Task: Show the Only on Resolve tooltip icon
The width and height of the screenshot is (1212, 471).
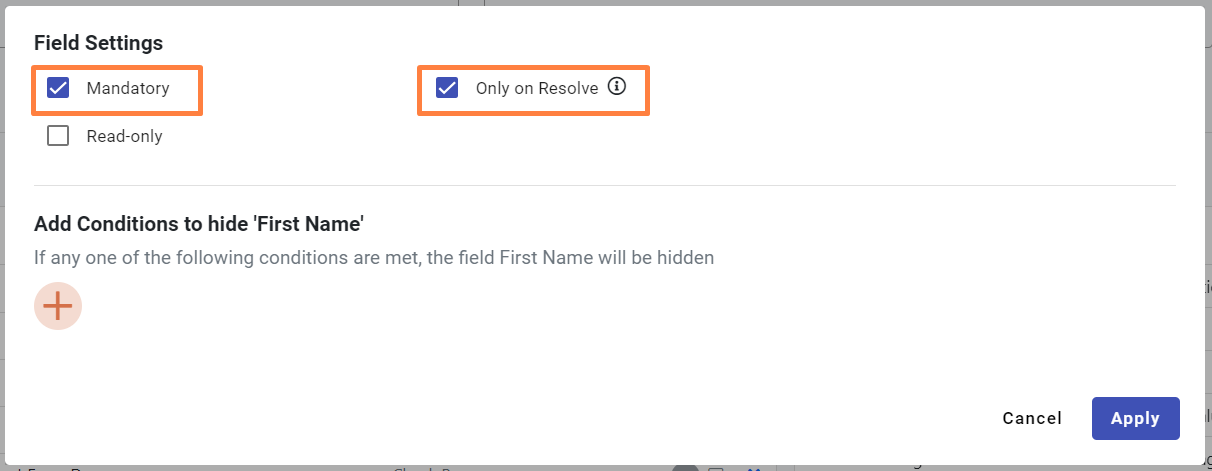Action: point(617,87)
